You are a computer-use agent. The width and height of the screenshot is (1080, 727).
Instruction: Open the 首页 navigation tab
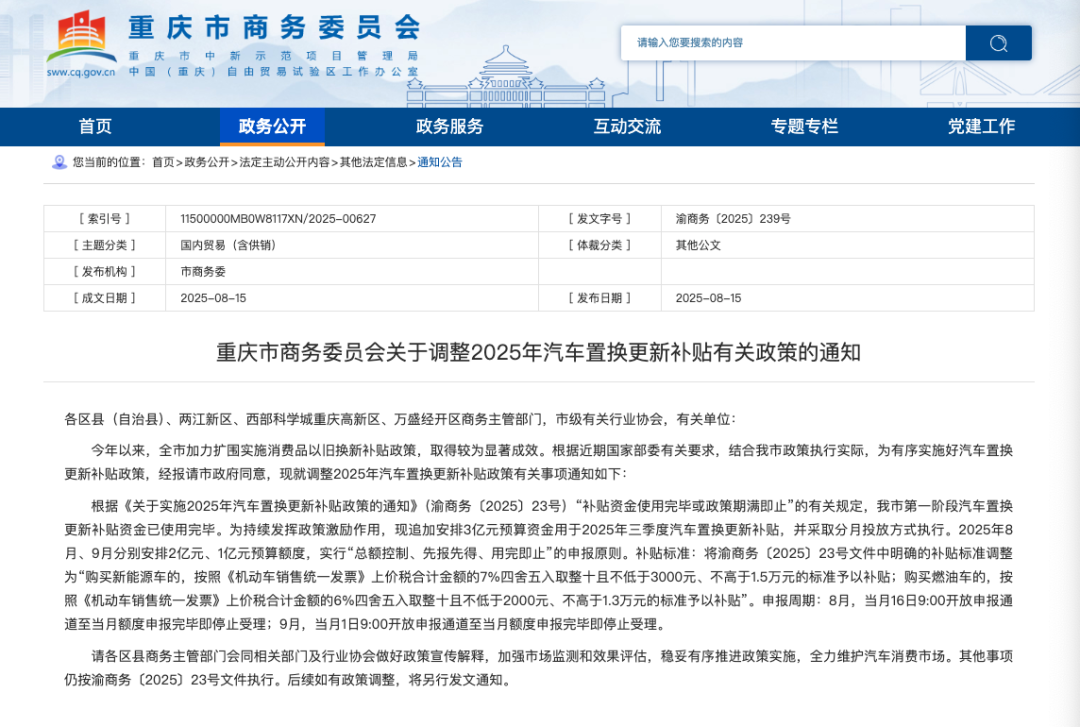[x=95, y=126]
